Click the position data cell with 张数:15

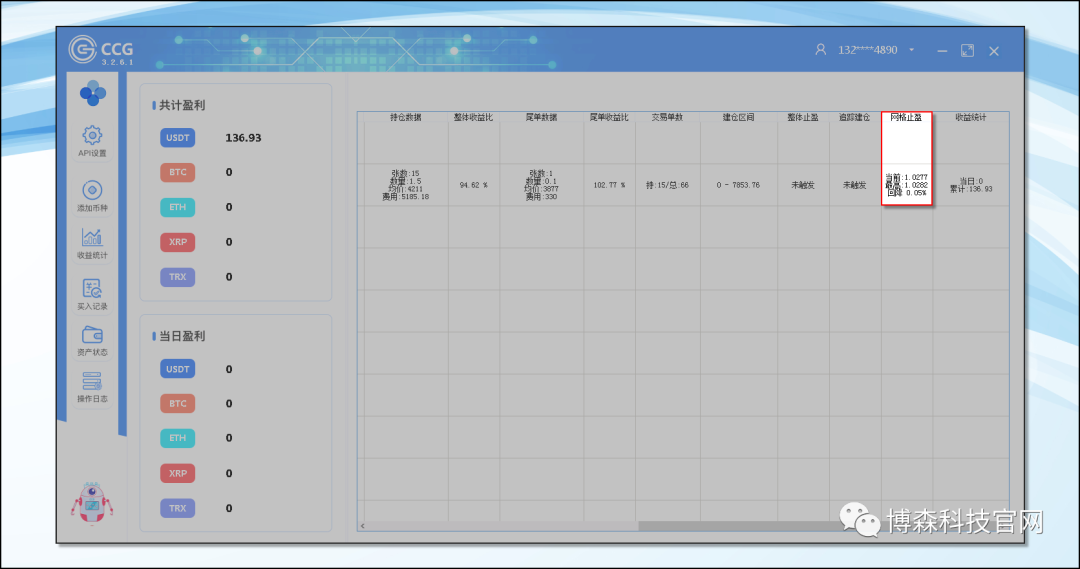pos(406,185)
